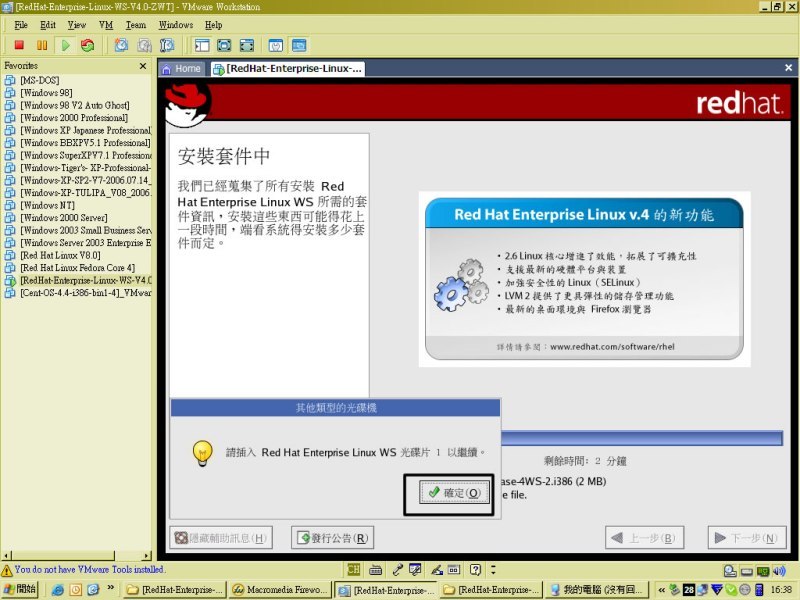Expand quick launch » overflow chevron
Viewport: 800px width, 600px height.
tap(110, 587)
